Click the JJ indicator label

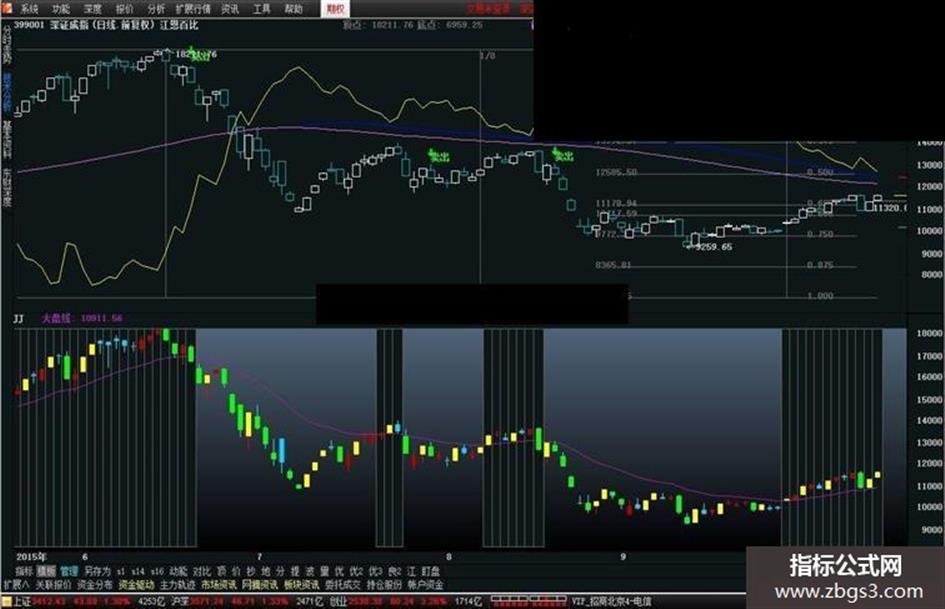pos(19,318)
